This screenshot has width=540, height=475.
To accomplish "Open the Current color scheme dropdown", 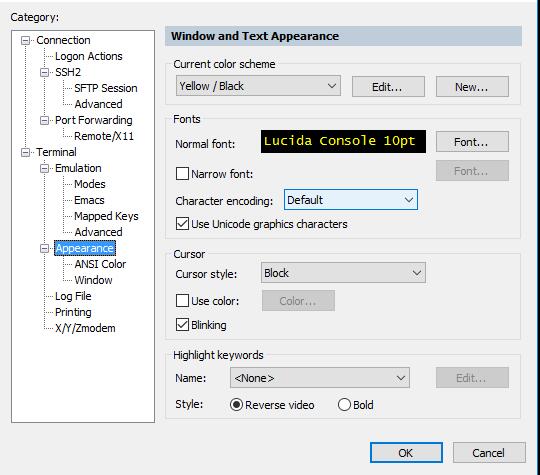I will tap(258, 86).
